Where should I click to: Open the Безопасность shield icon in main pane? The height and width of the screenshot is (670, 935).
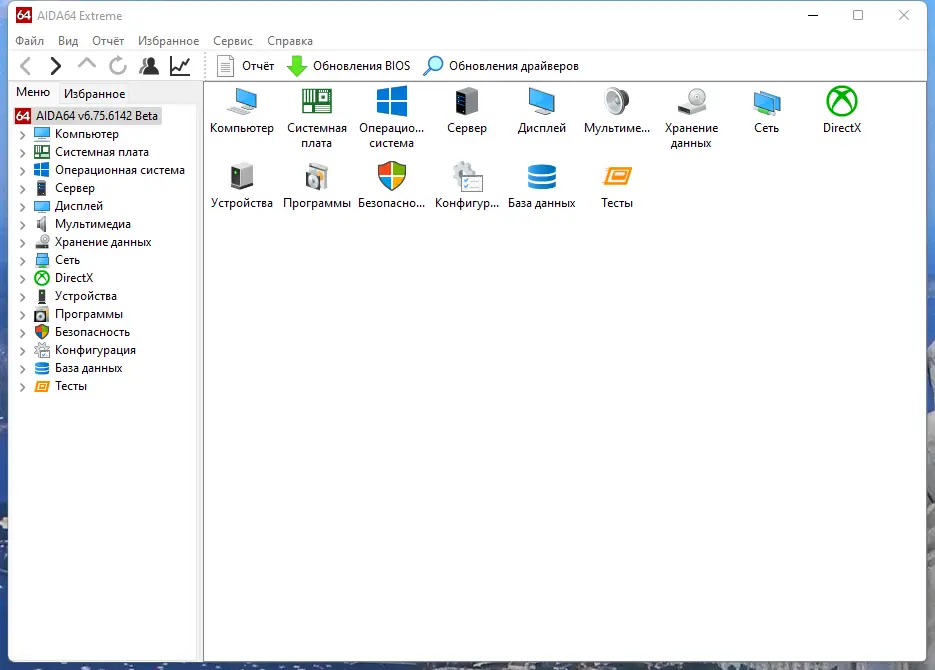(x=392, y=176)
